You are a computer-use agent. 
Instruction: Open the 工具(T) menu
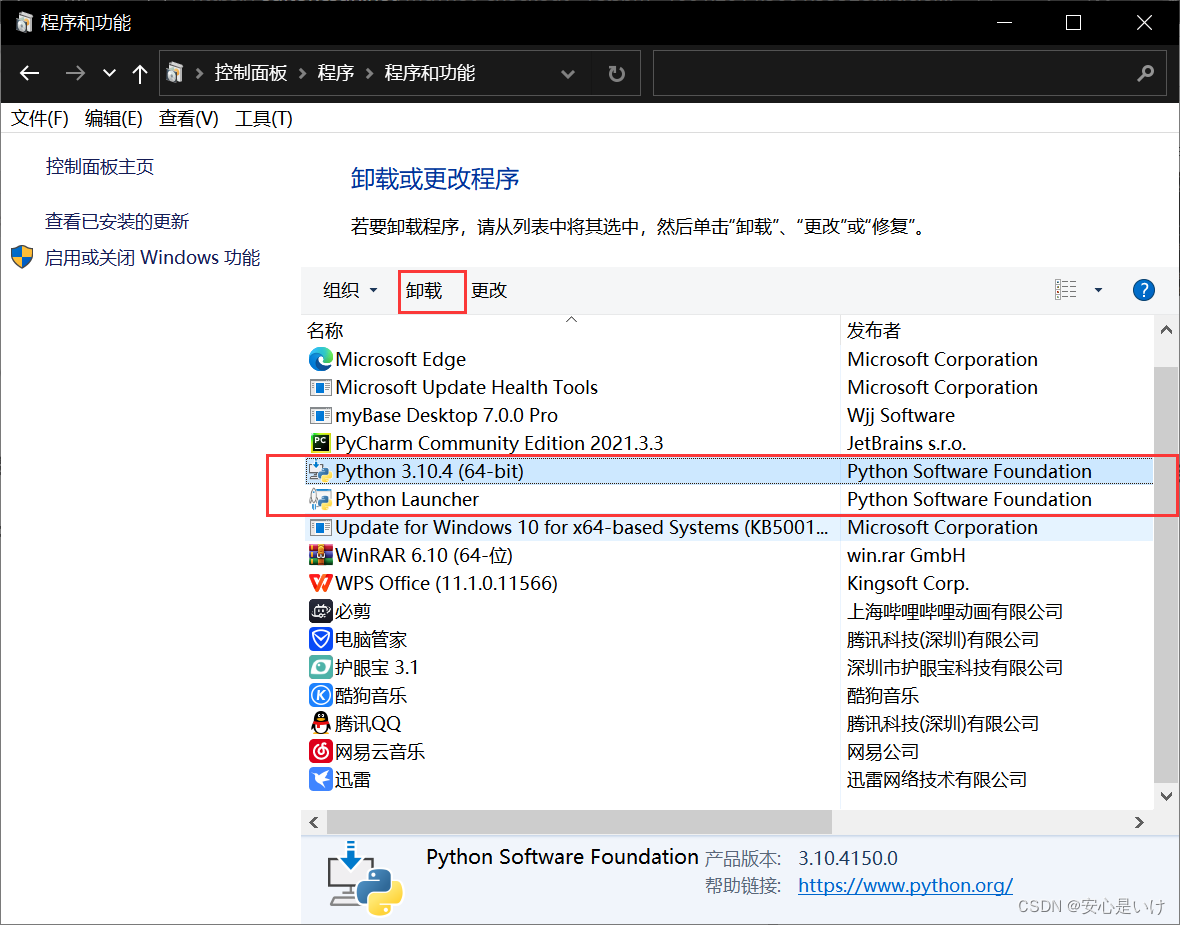(263, 119)
